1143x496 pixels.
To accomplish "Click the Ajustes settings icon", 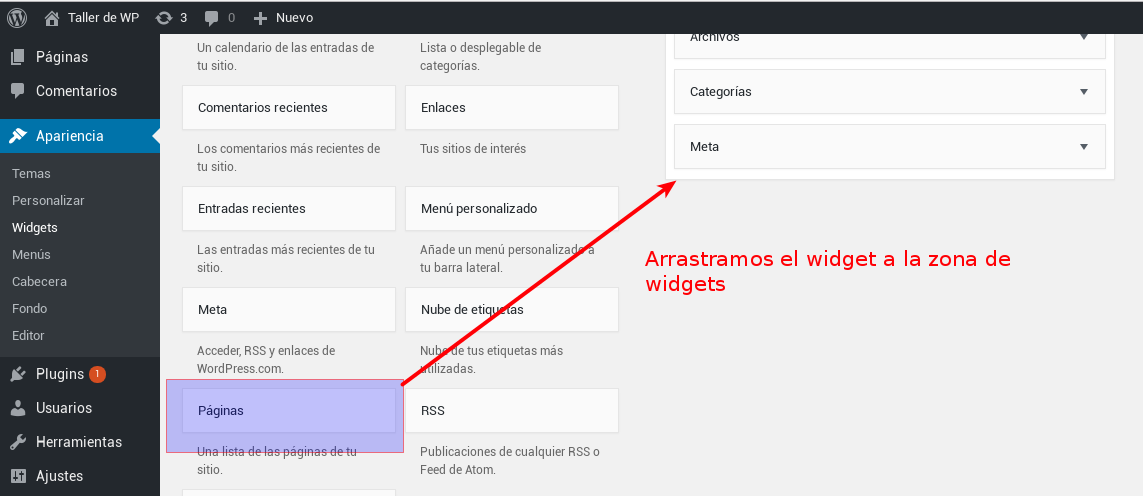I will [x=18, y=476].
